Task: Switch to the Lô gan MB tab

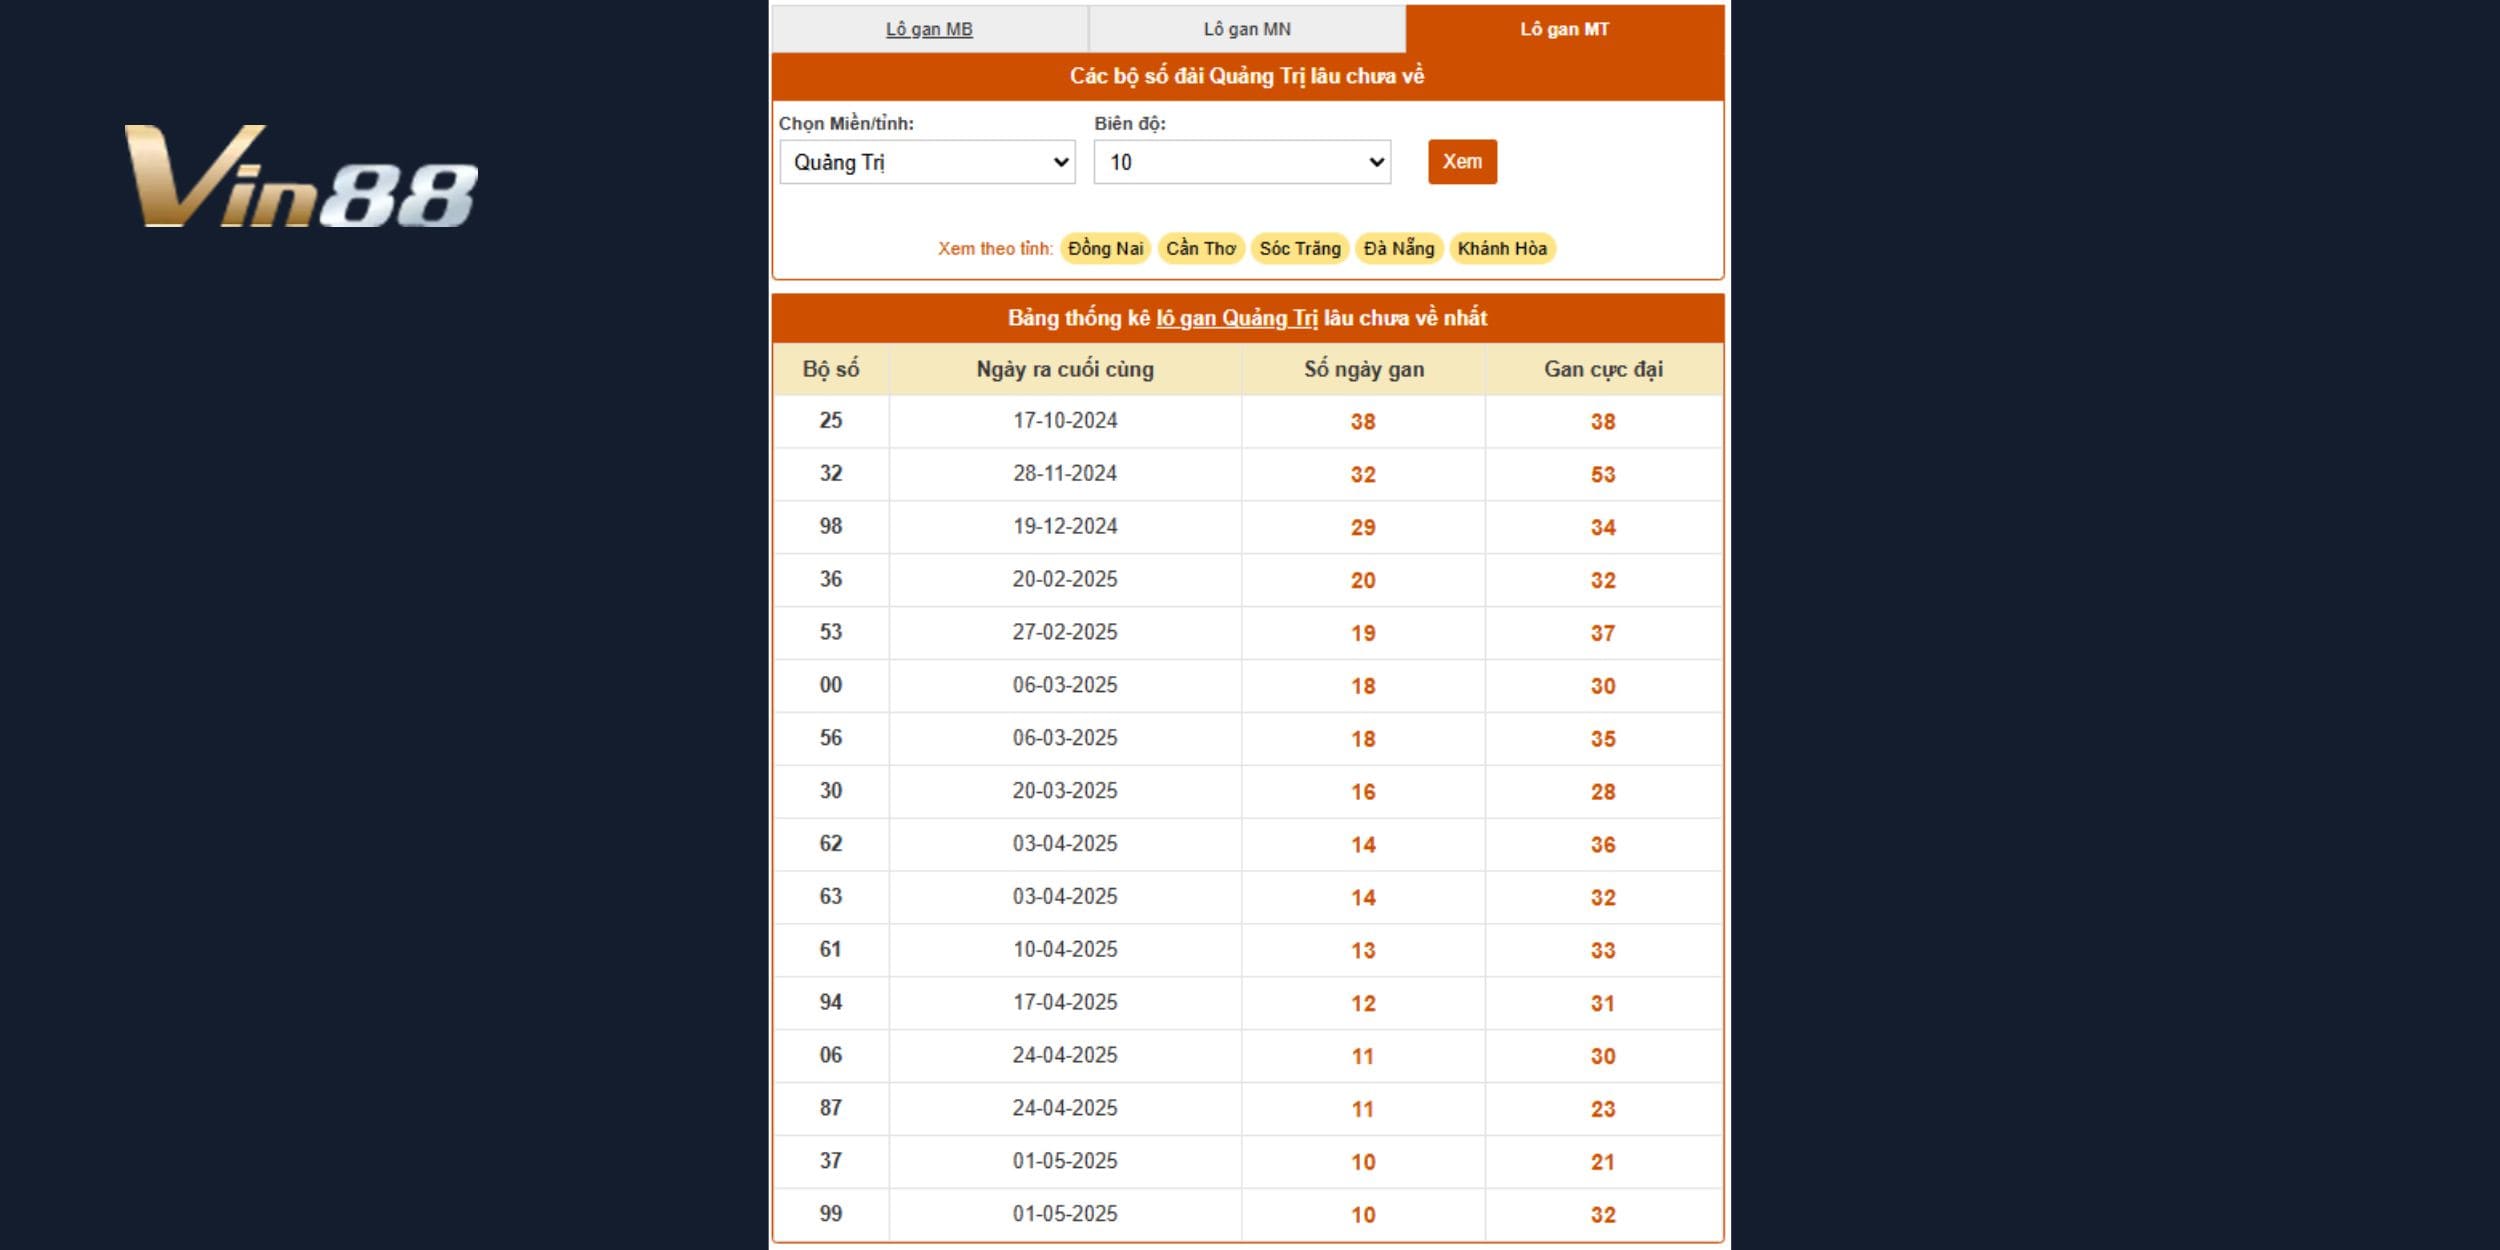Action: pos(929,29)
